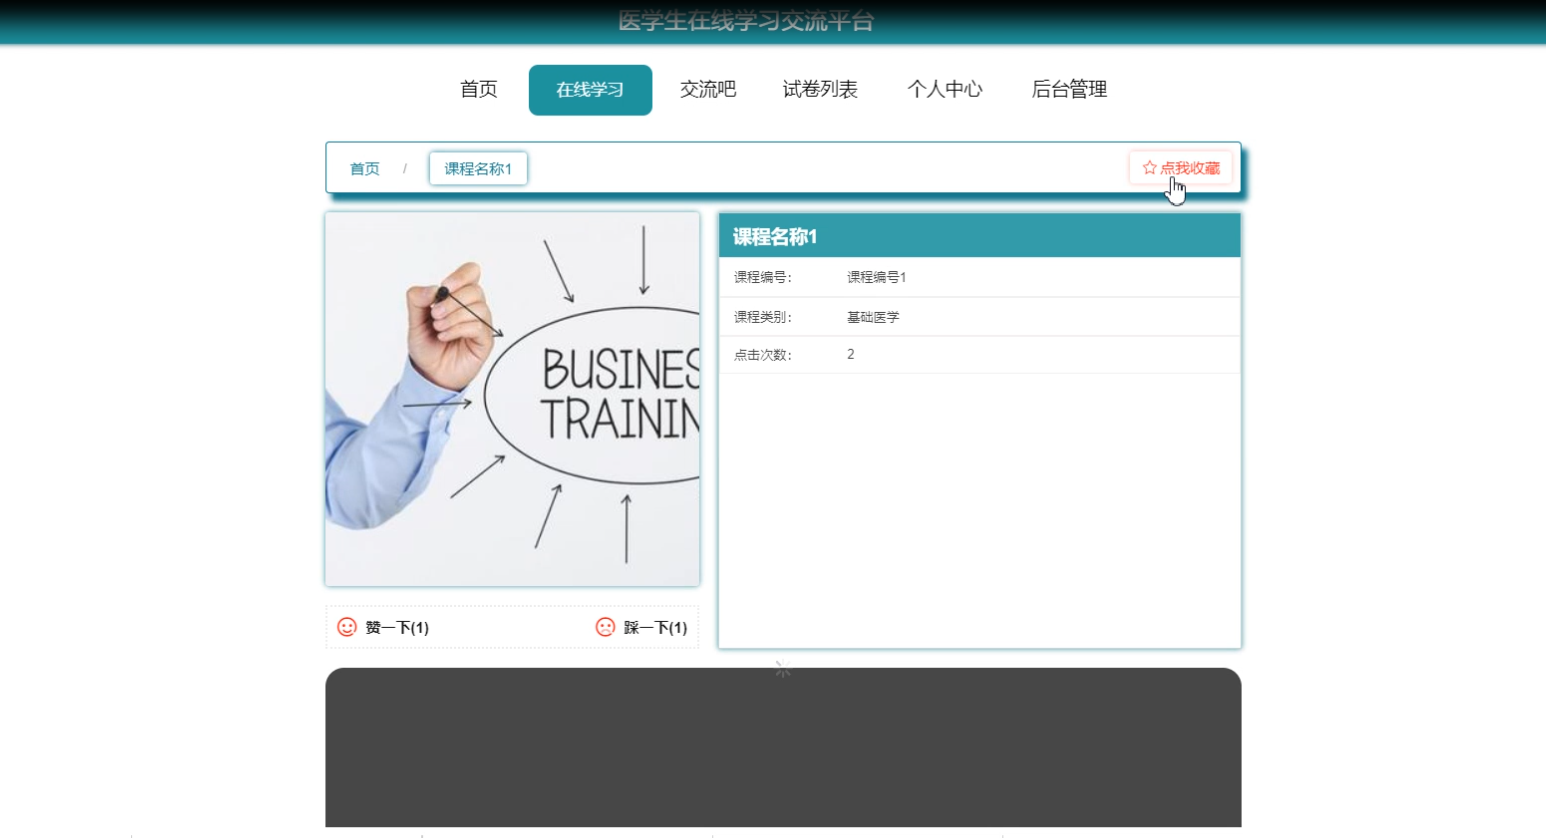
Task: Click the loading spinner icon above the video area
Action: pyautogui.click(x=782, y=669)
